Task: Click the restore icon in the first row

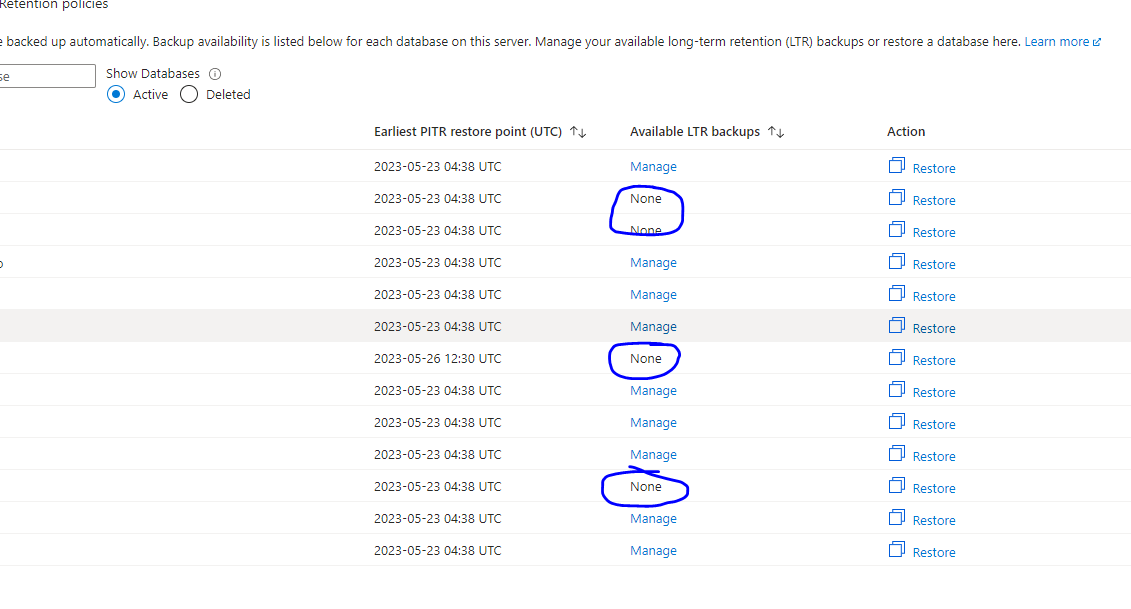Action: [897, 166]
